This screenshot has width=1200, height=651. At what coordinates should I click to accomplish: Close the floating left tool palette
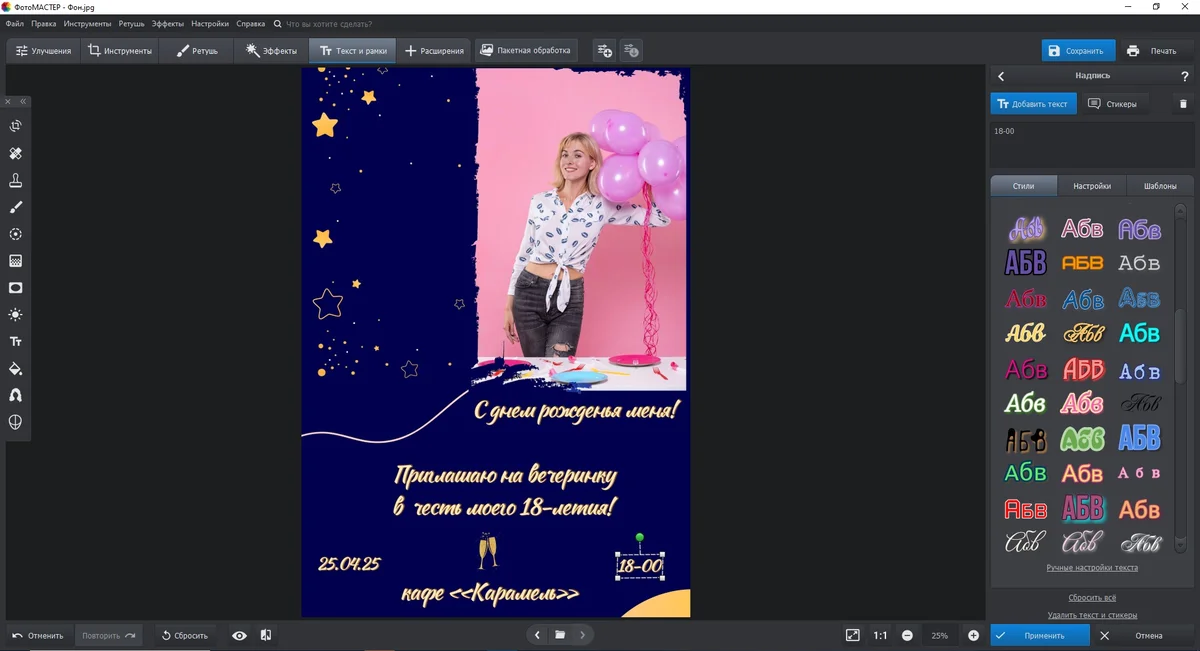9,101
